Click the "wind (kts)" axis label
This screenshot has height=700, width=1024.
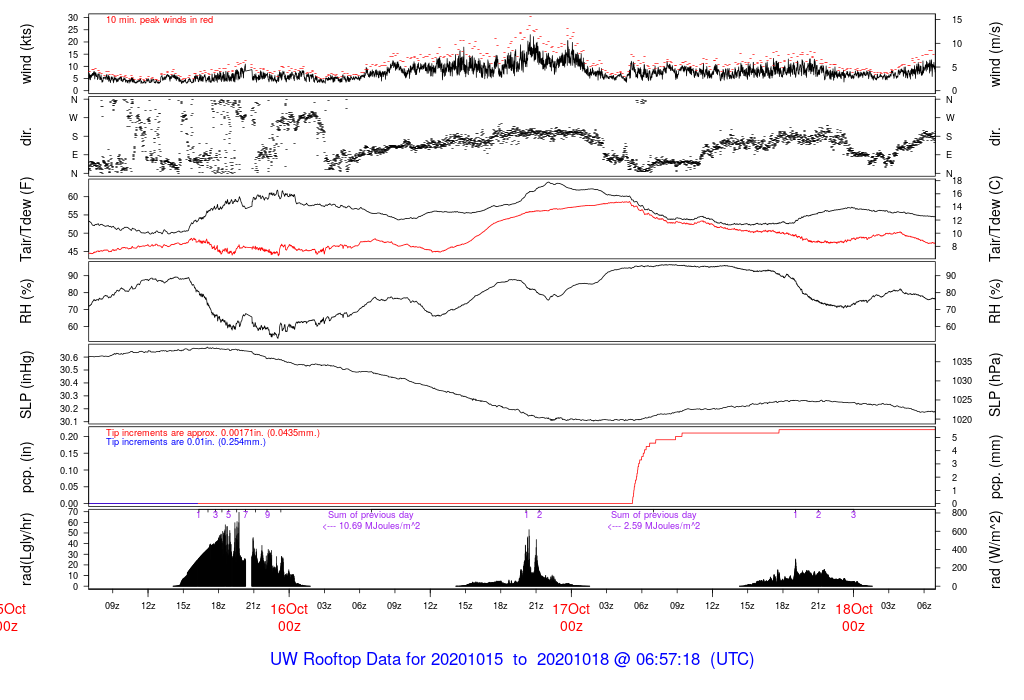pos(26,54)
